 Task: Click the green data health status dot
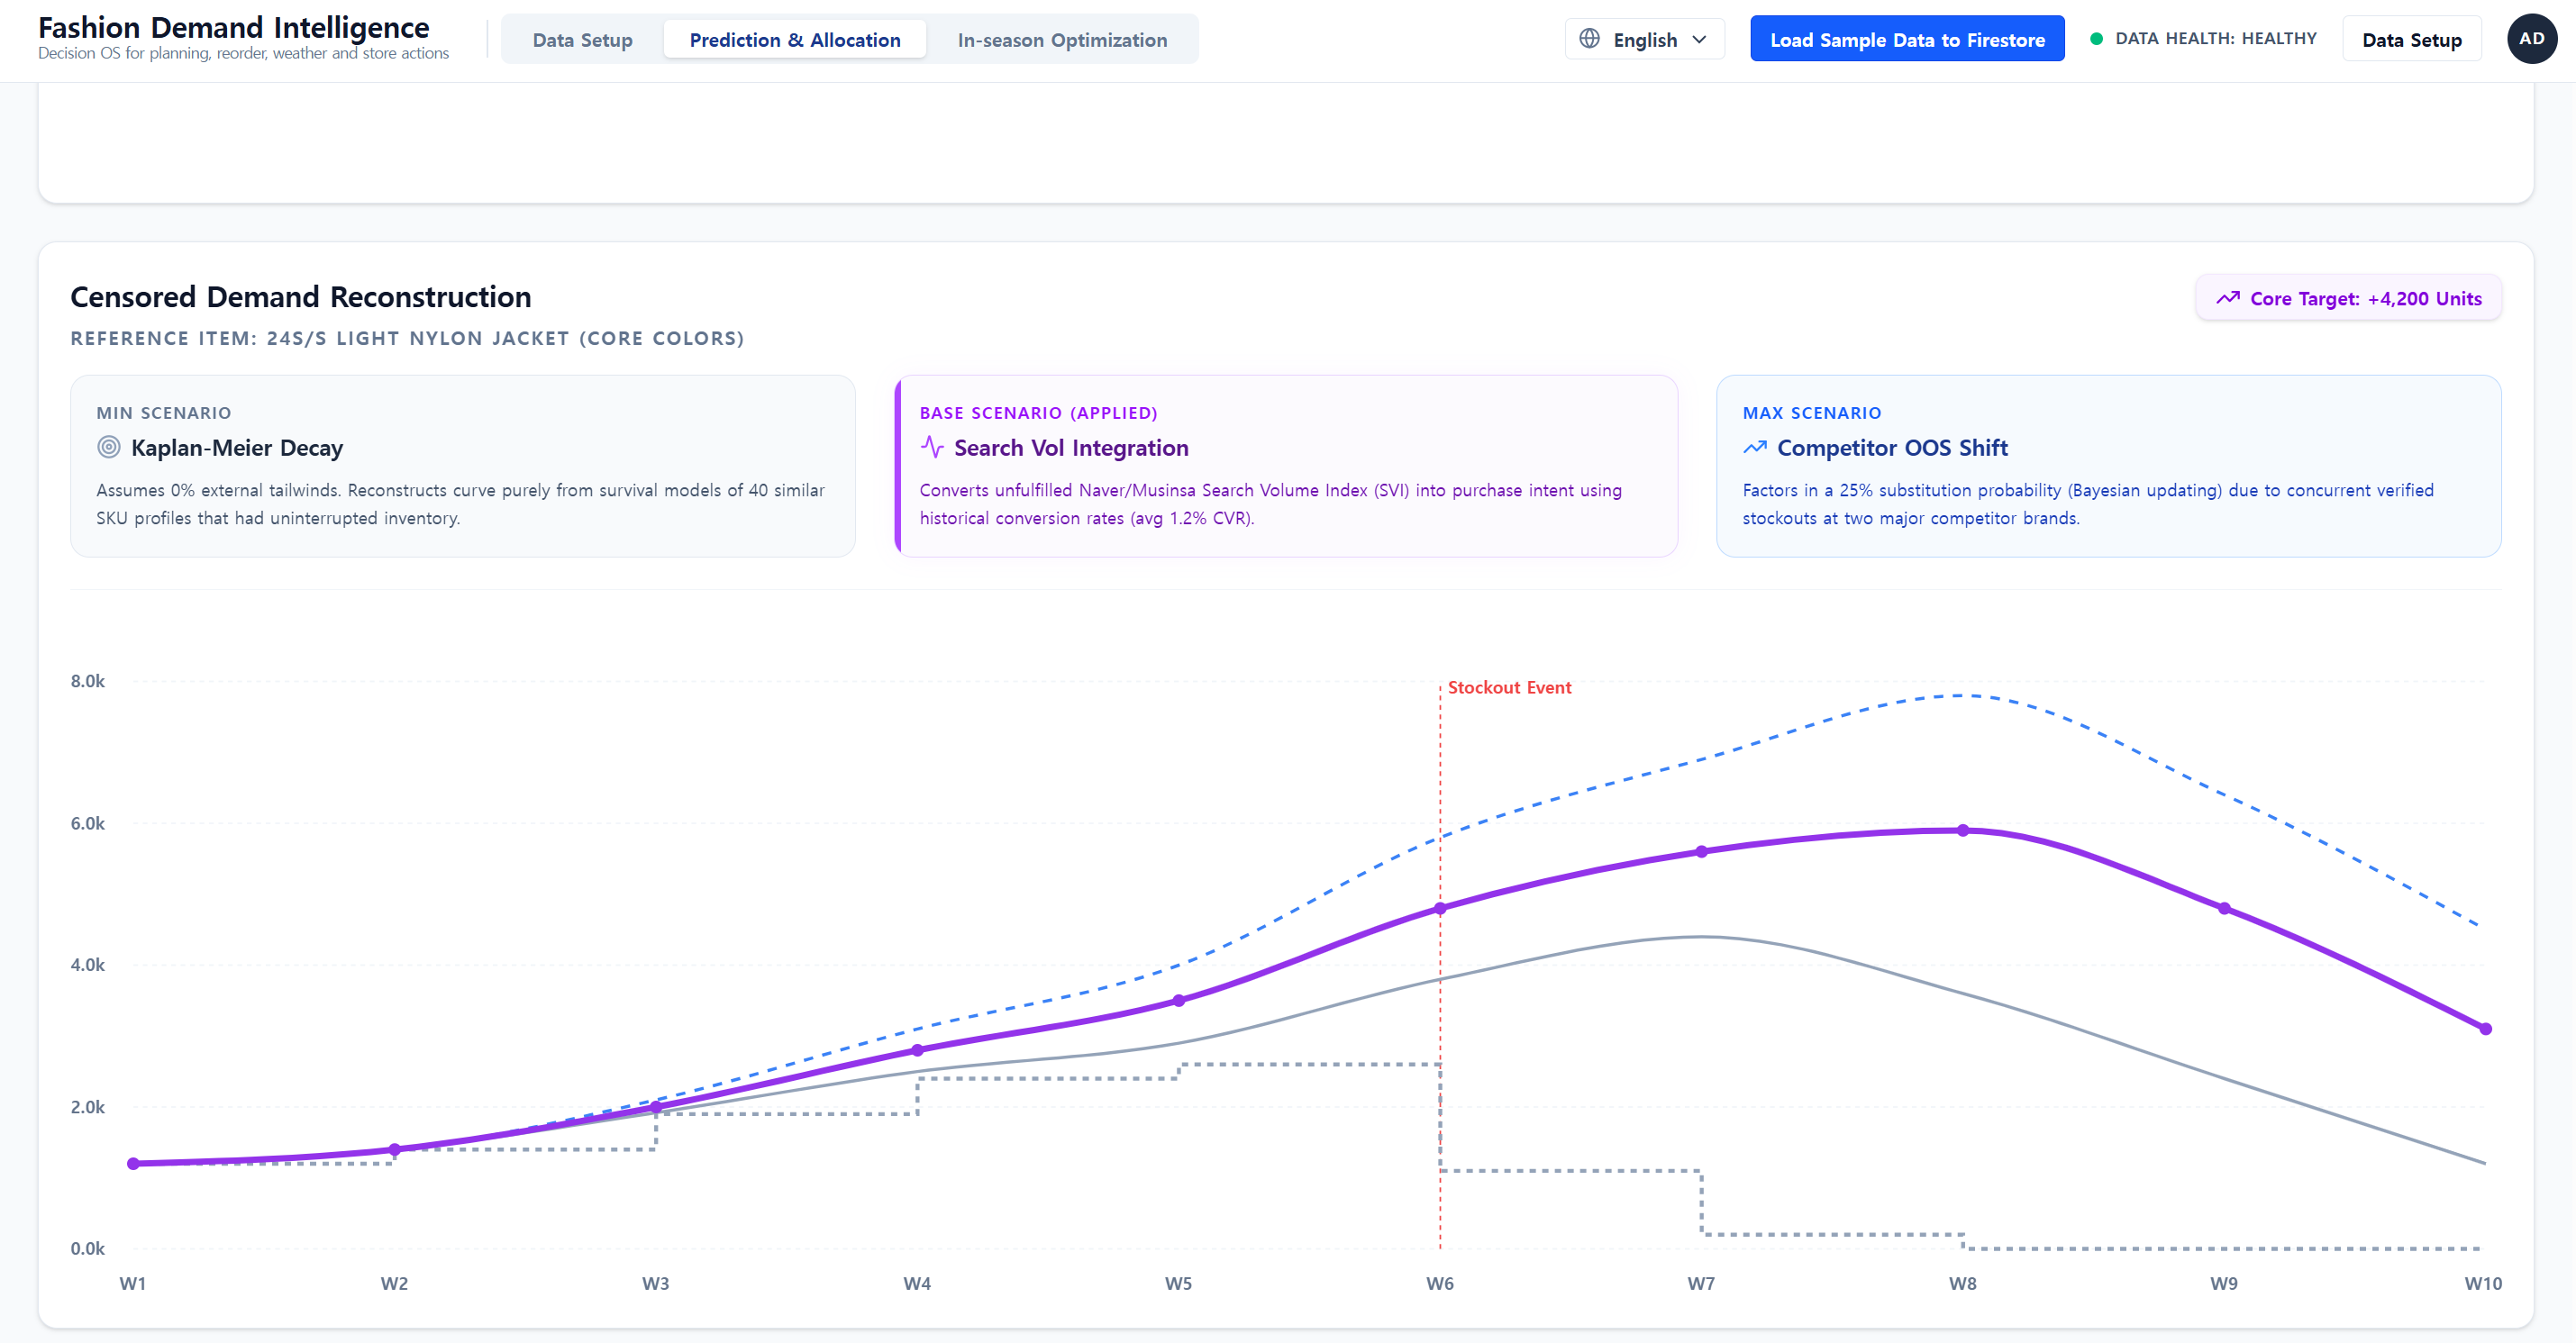(2096, 39)
